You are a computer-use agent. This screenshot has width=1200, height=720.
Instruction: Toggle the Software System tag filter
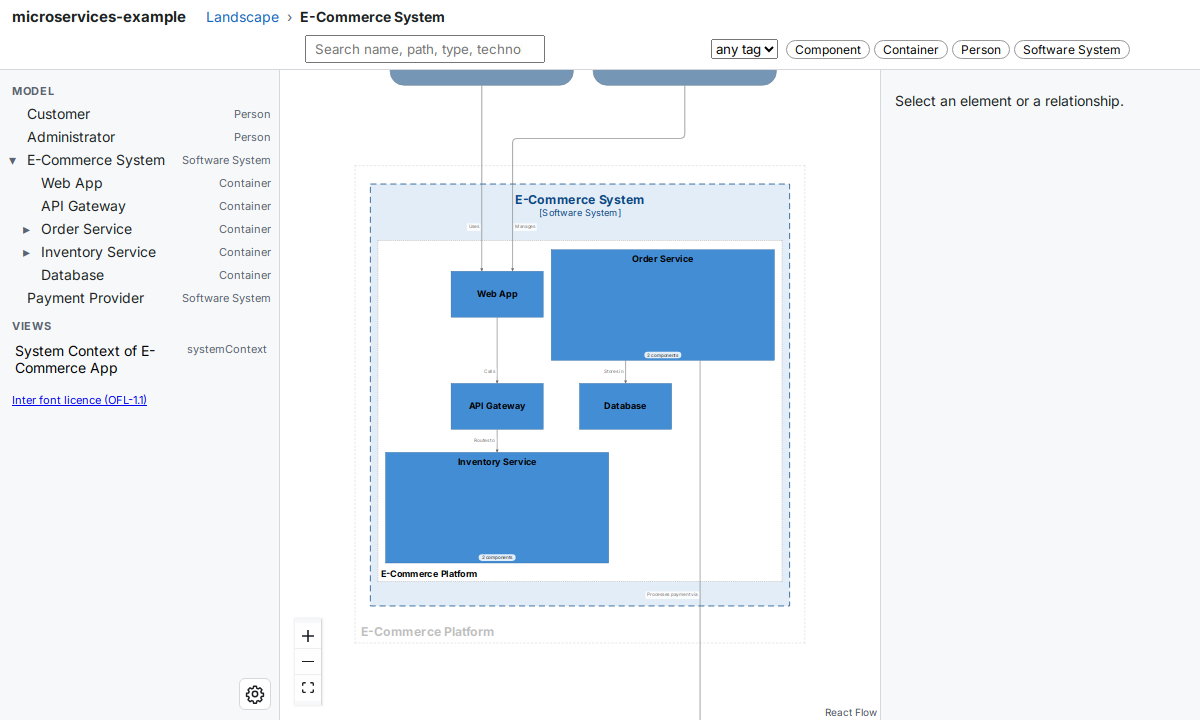[1072, 50]
